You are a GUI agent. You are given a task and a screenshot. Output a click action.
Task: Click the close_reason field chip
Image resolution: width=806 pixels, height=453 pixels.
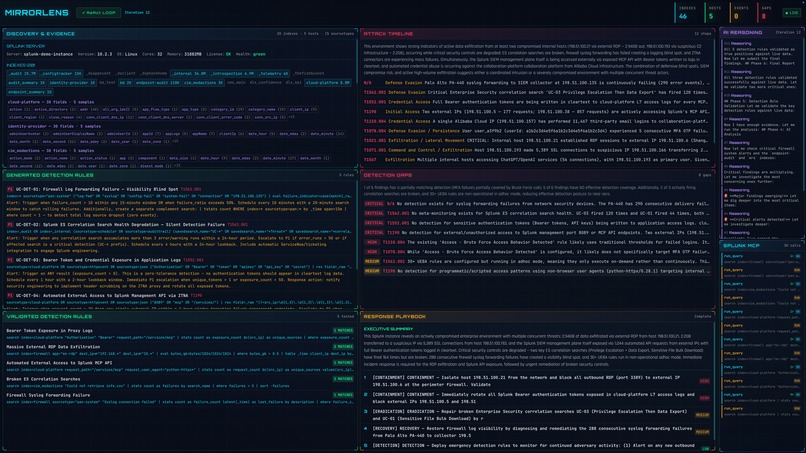[64, 117]
